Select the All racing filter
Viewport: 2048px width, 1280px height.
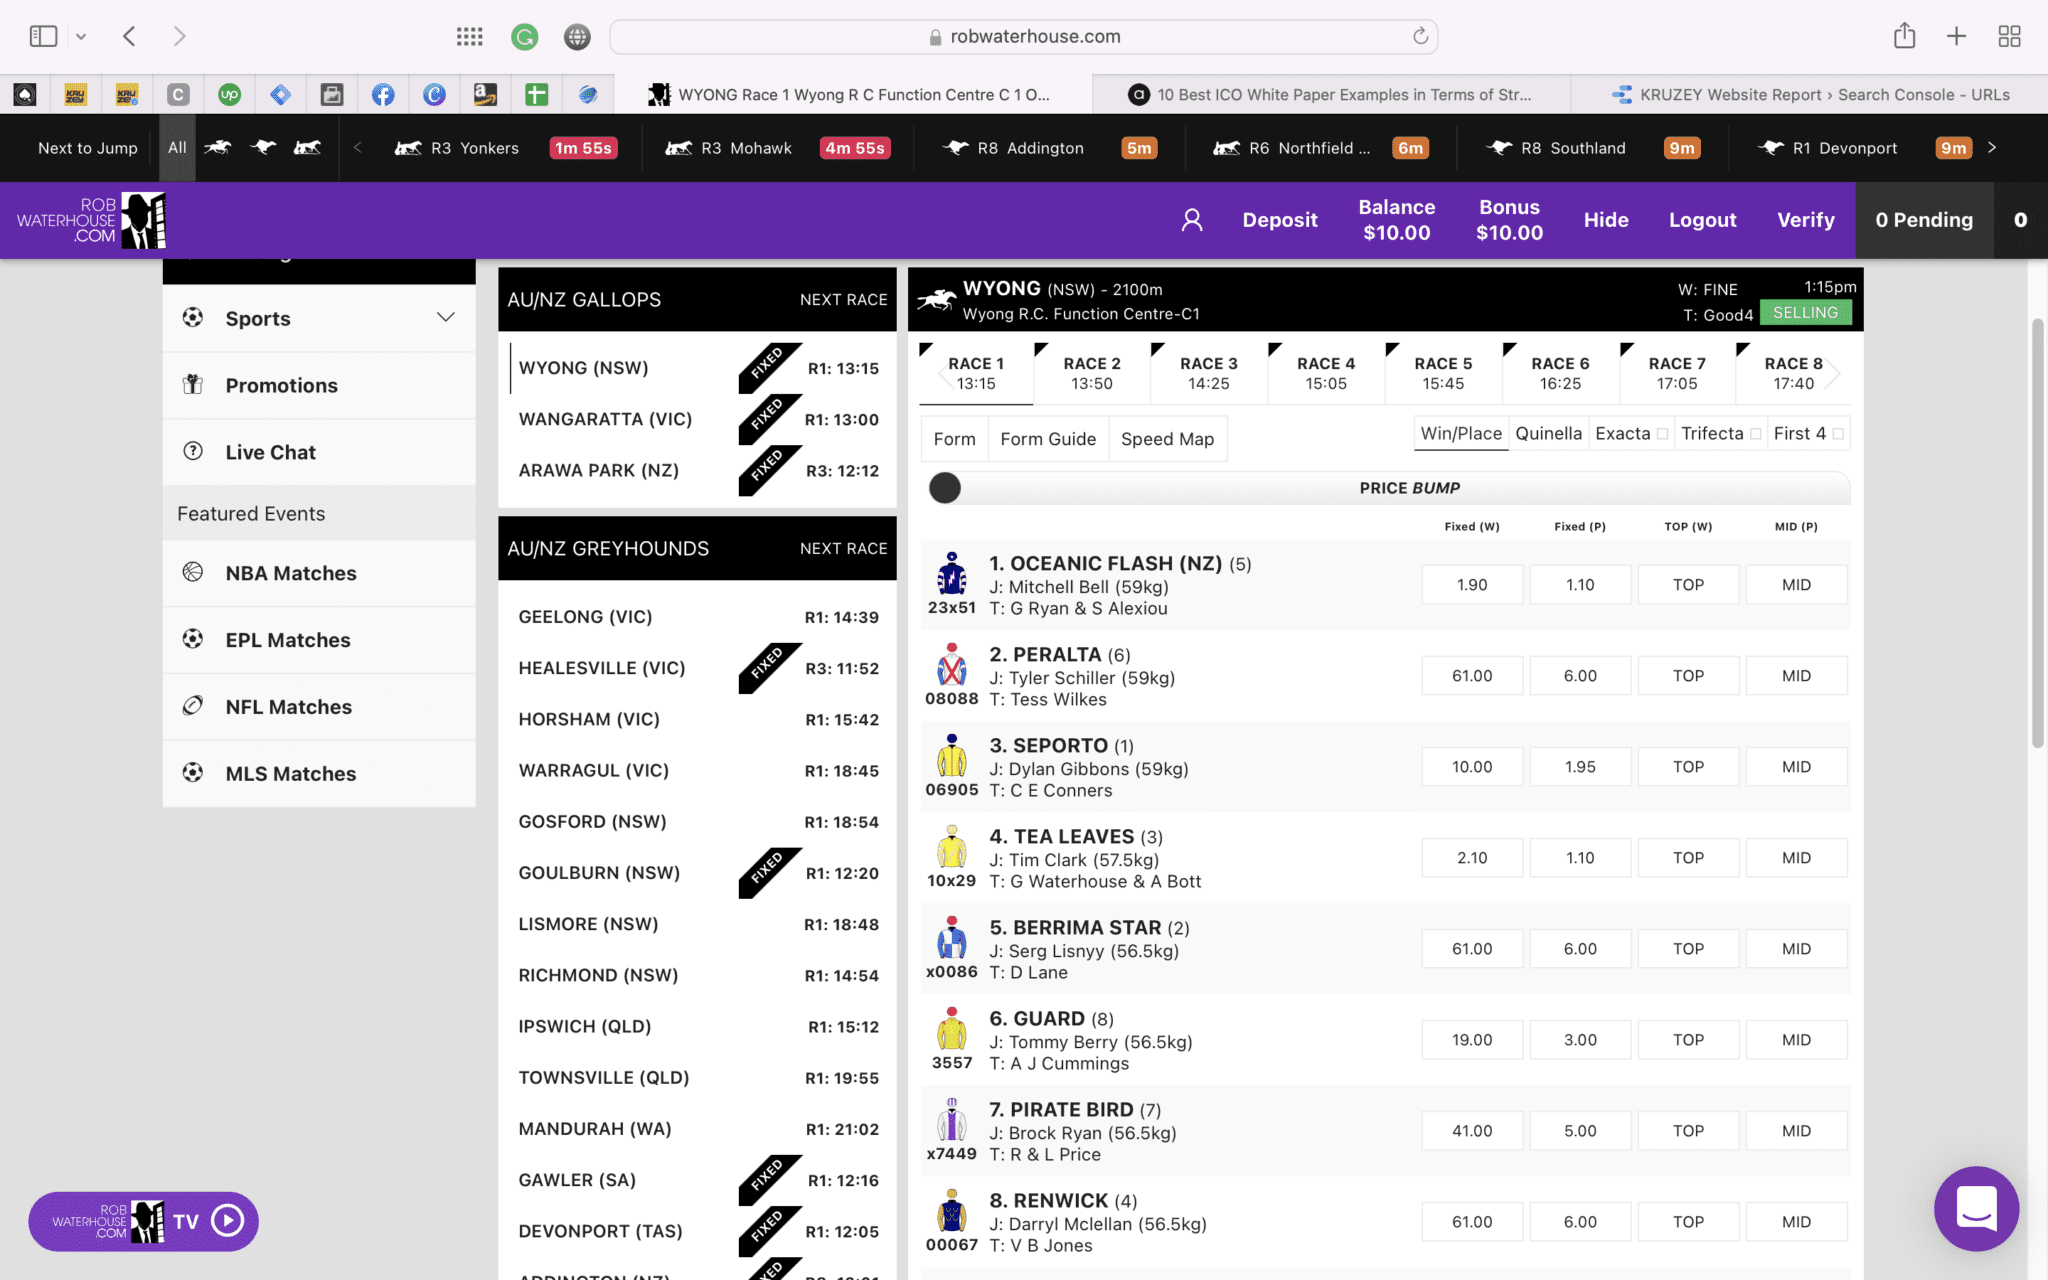click(x=177, y=148)
